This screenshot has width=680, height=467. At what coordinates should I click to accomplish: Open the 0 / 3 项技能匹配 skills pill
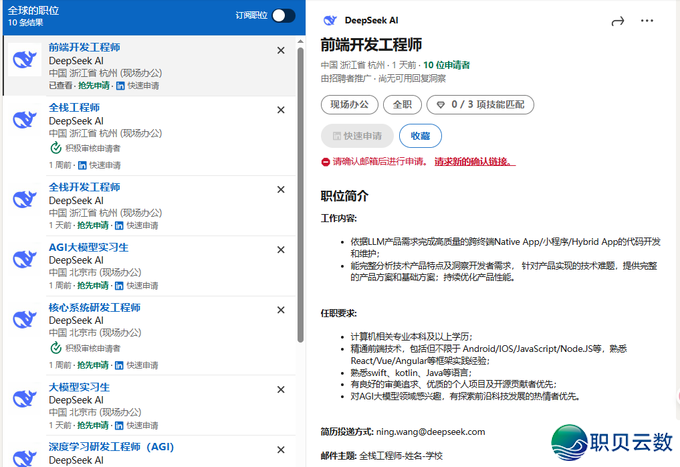pyautogui.click(x=480, y=105)
